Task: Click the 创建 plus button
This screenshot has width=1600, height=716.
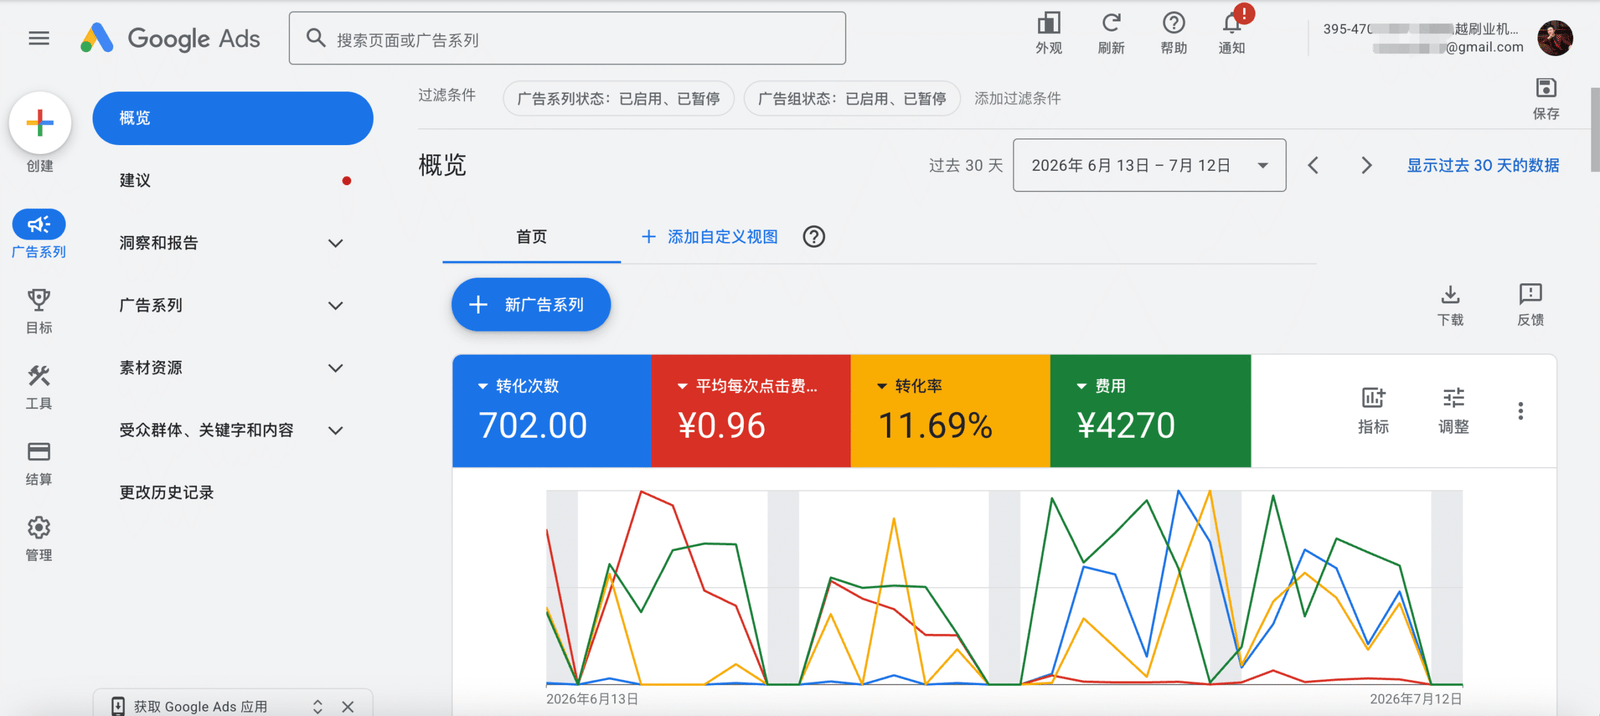Action: (x=40, y=123)
